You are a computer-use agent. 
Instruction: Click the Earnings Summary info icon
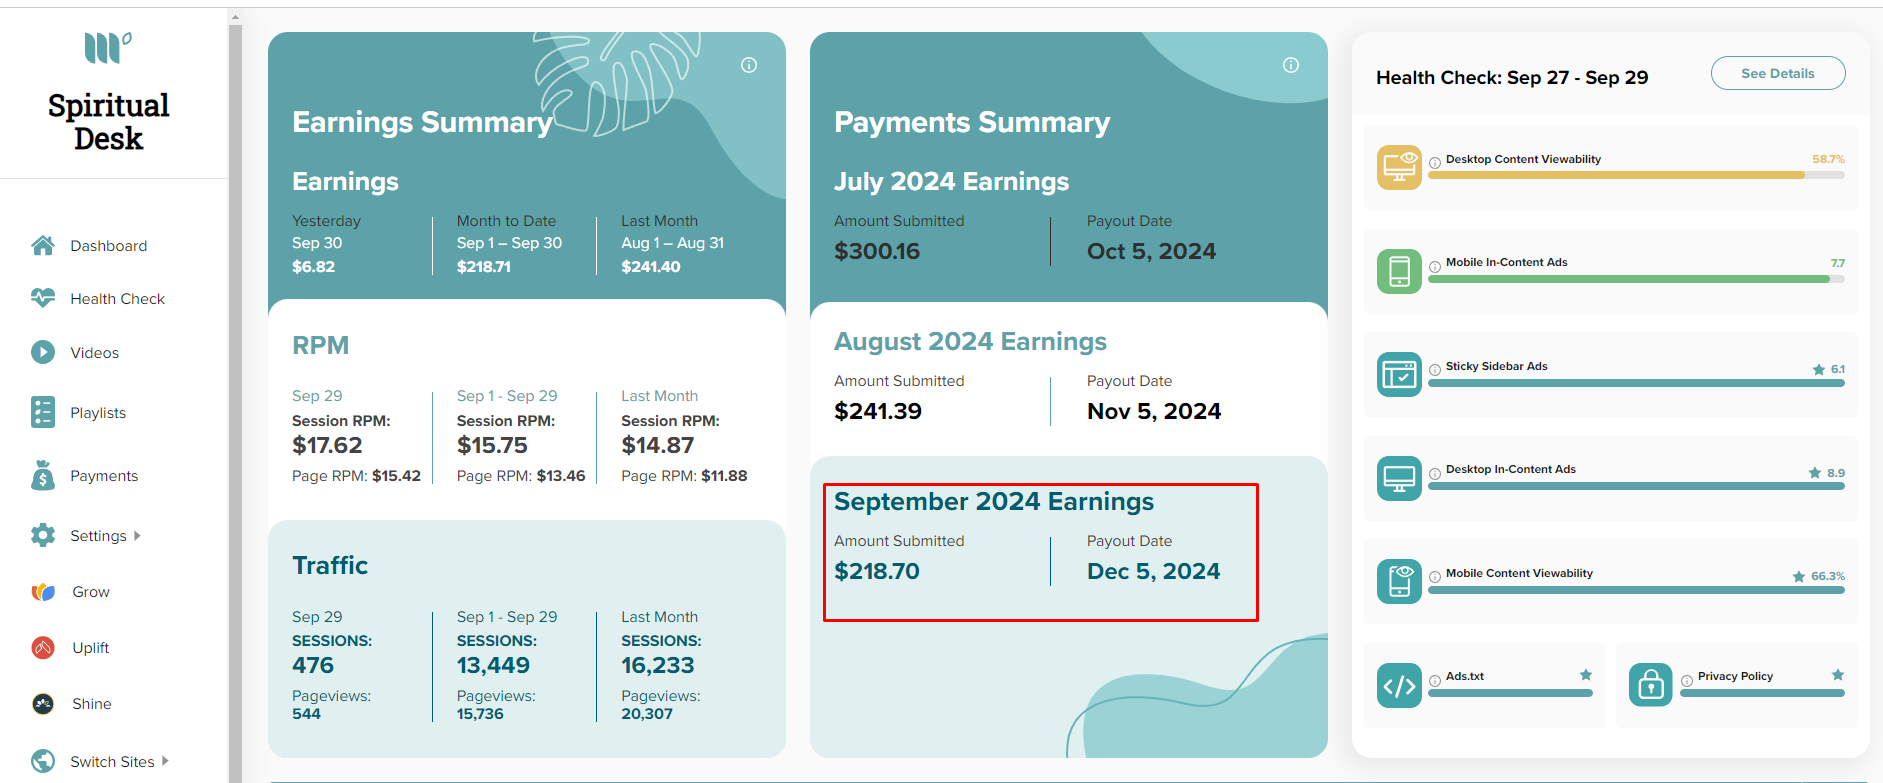click(x=749, y=65)
